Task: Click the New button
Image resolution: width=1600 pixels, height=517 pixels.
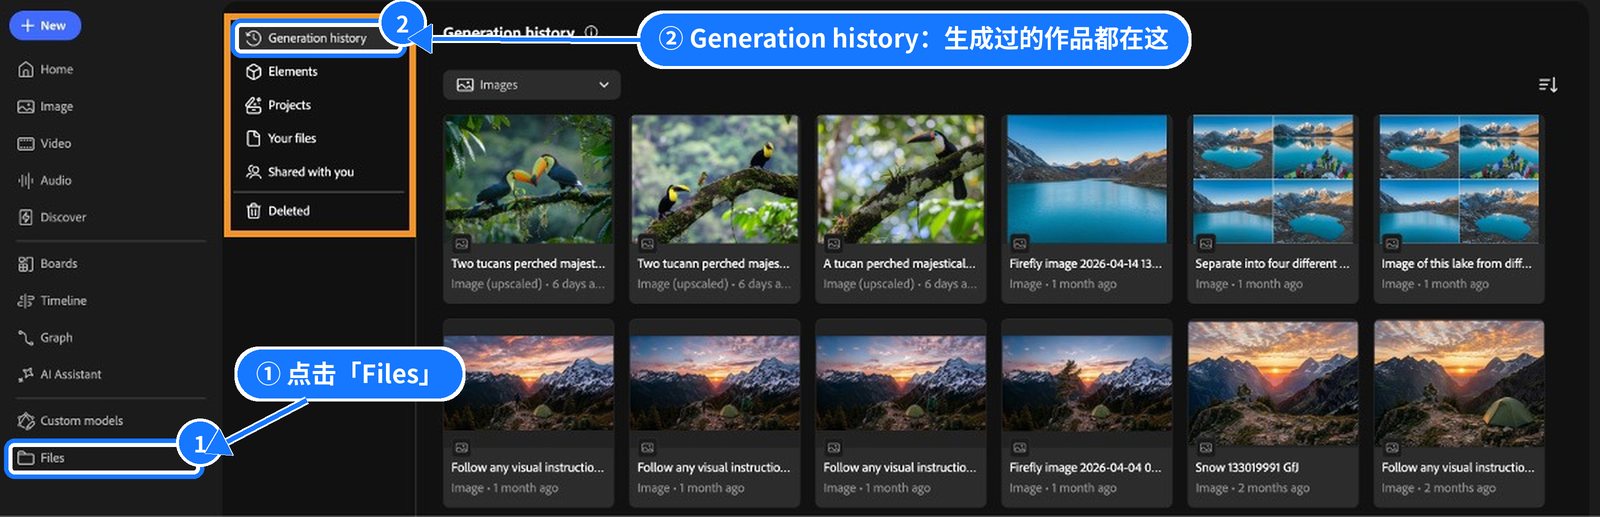Action: point(45,26)
